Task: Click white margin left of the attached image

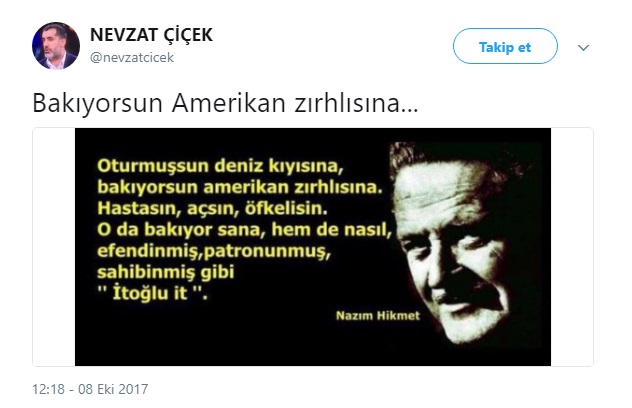Action: click(x=54, y=247)
